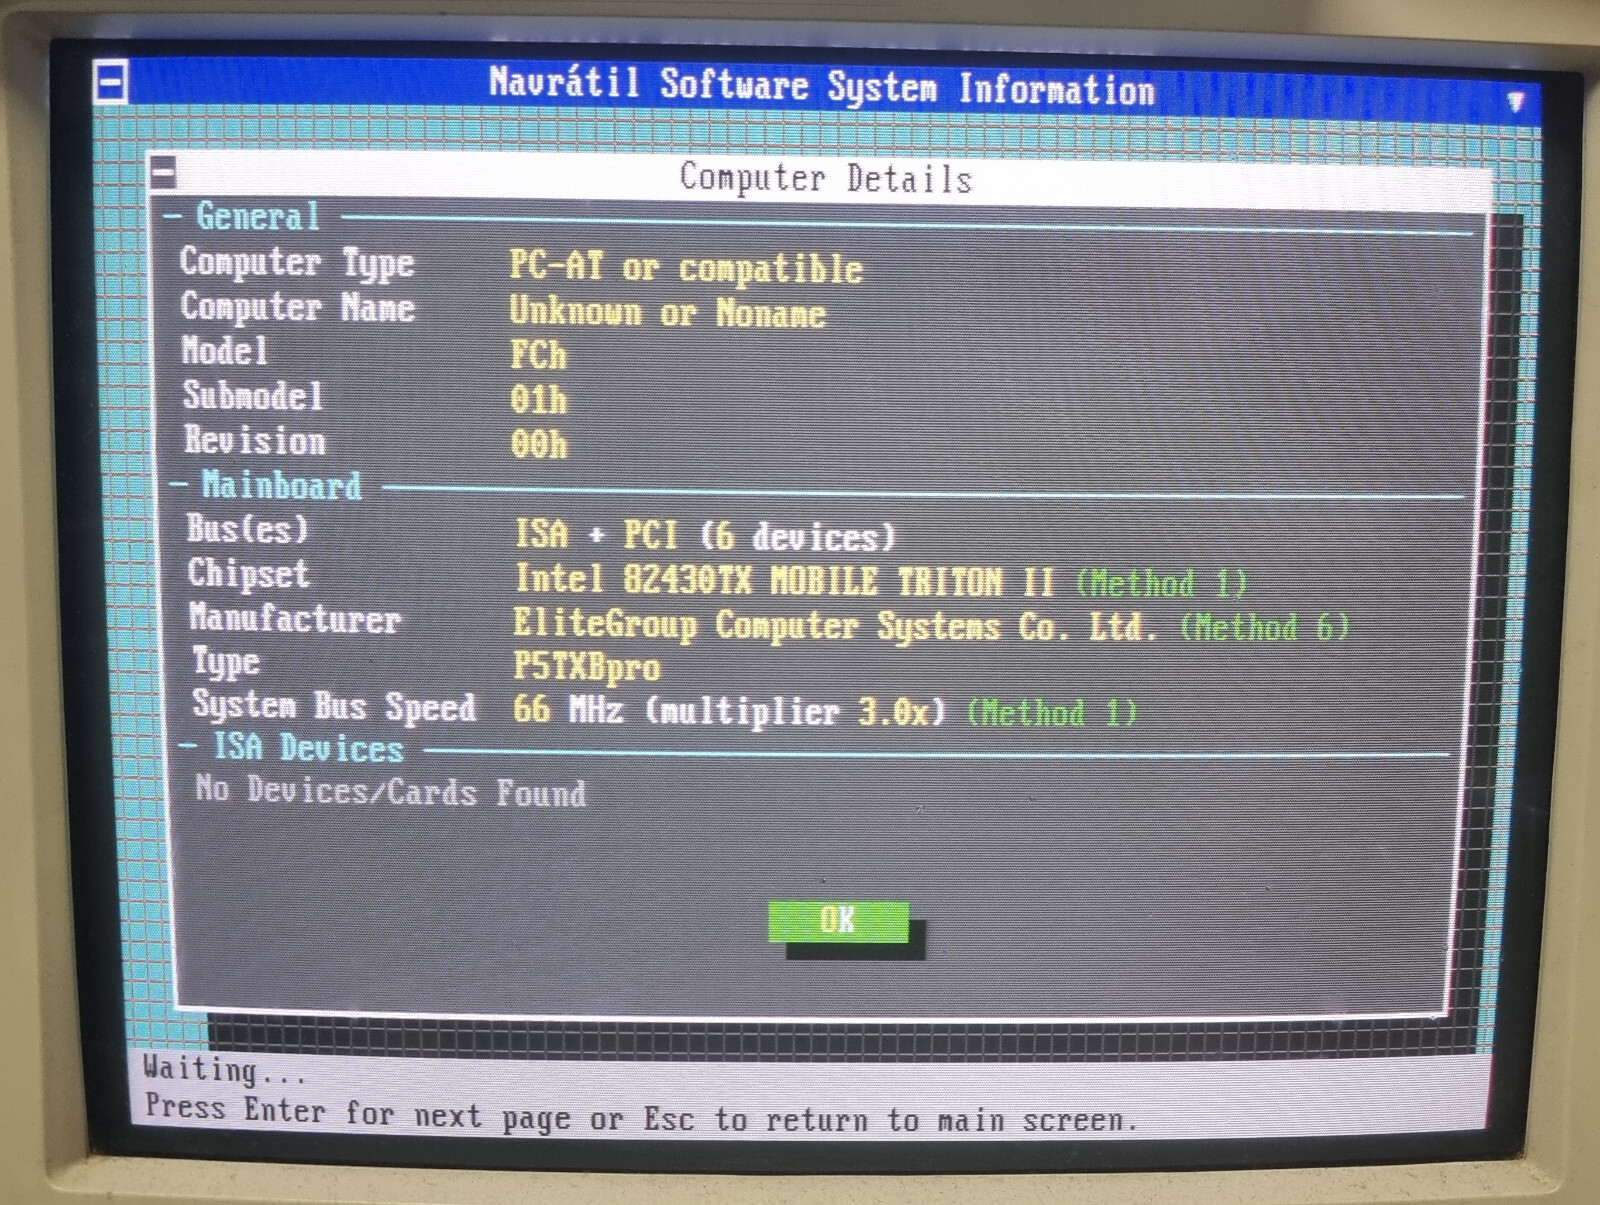Click the Submodel value '01h'
The height and width of the screenshot is (1205, 1600).
click(538, 400)
